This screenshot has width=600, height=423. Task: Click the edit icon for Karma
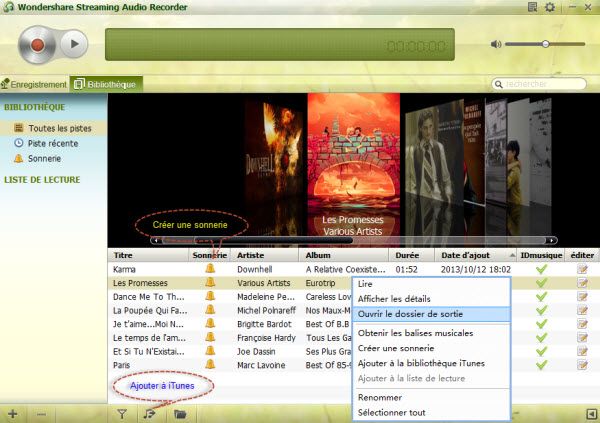(x=582, y=269)
